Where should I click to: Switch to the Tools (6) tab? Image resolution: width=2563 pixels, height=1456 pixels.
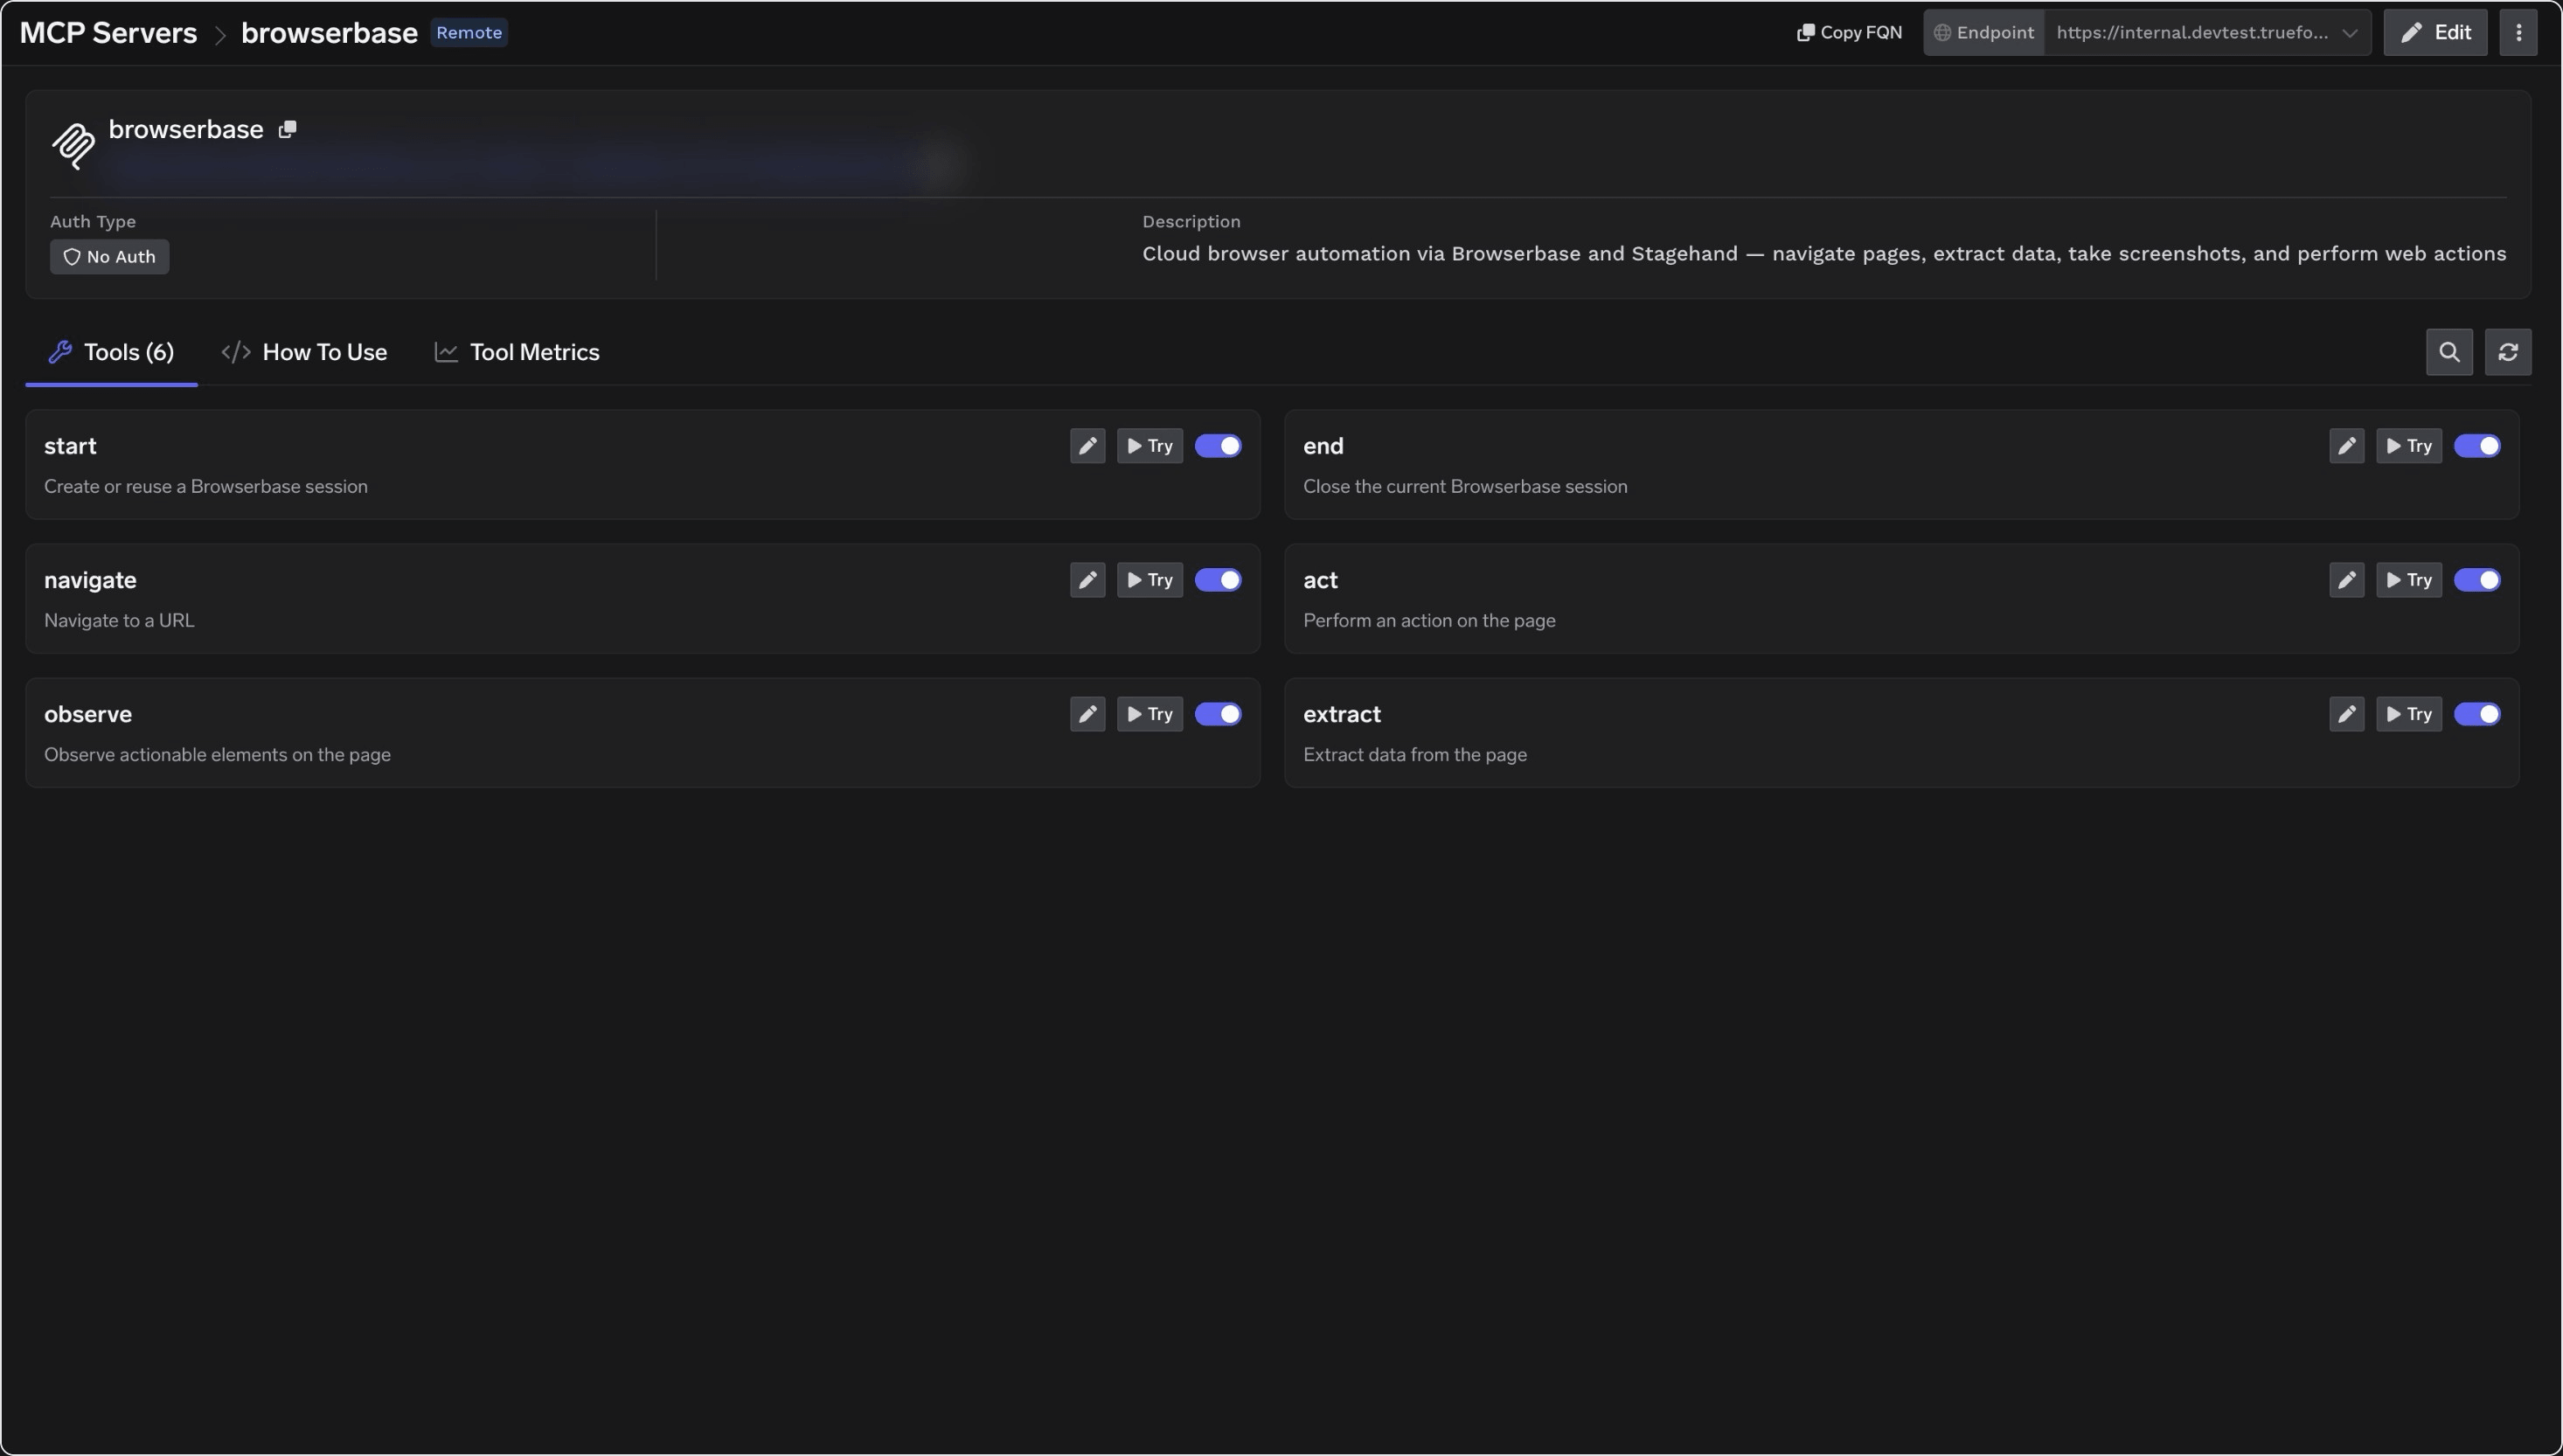pyautogui.click(x=111, y=352)
